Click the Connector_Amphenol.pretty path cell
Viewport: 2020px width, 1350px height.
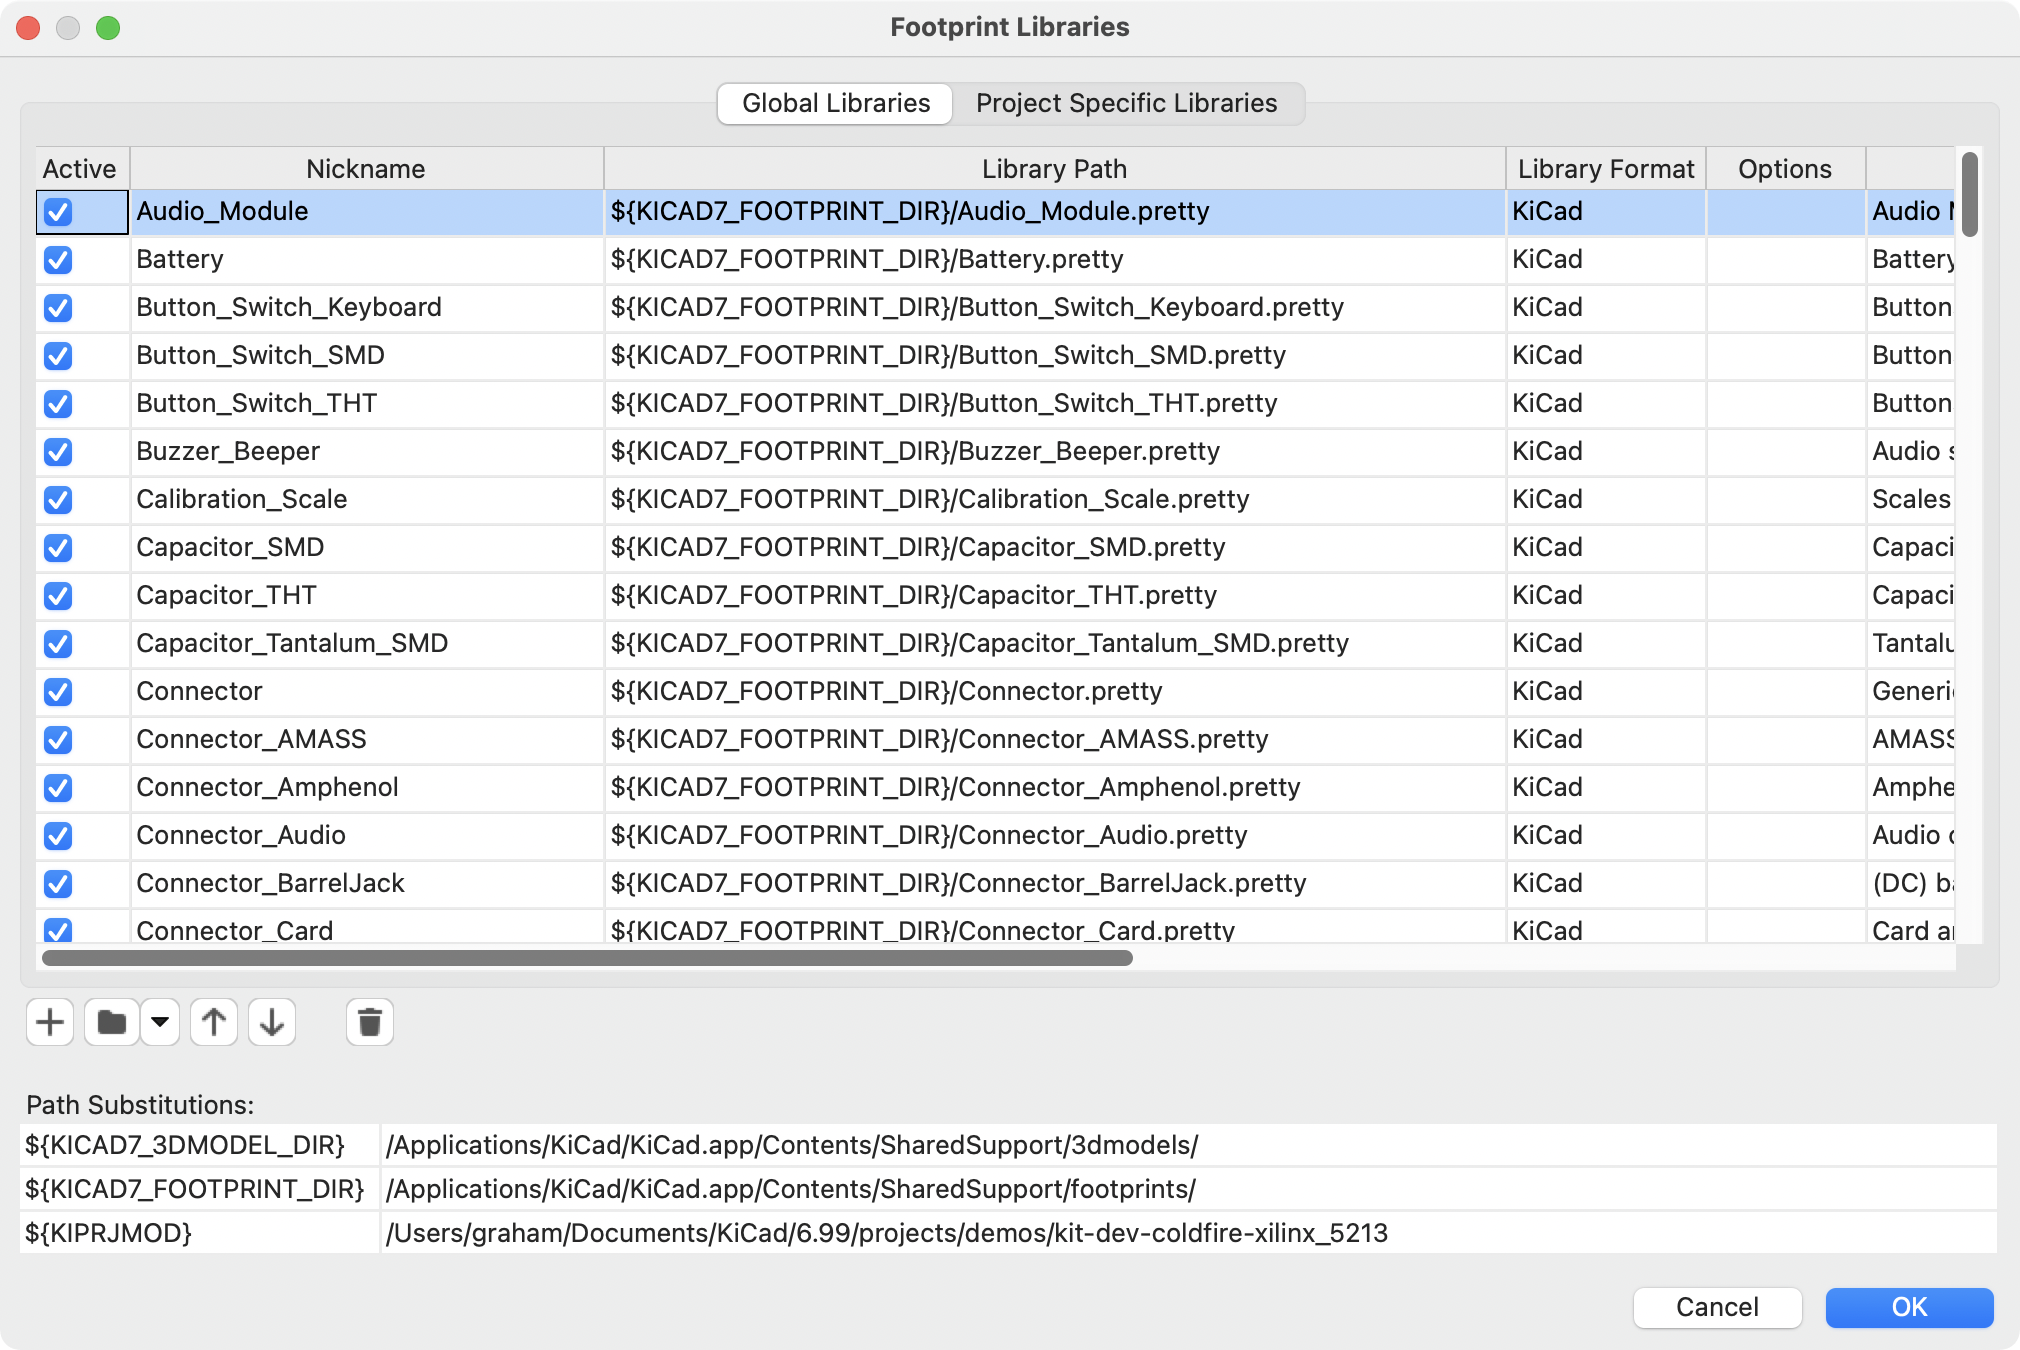tap(1054, 788)
